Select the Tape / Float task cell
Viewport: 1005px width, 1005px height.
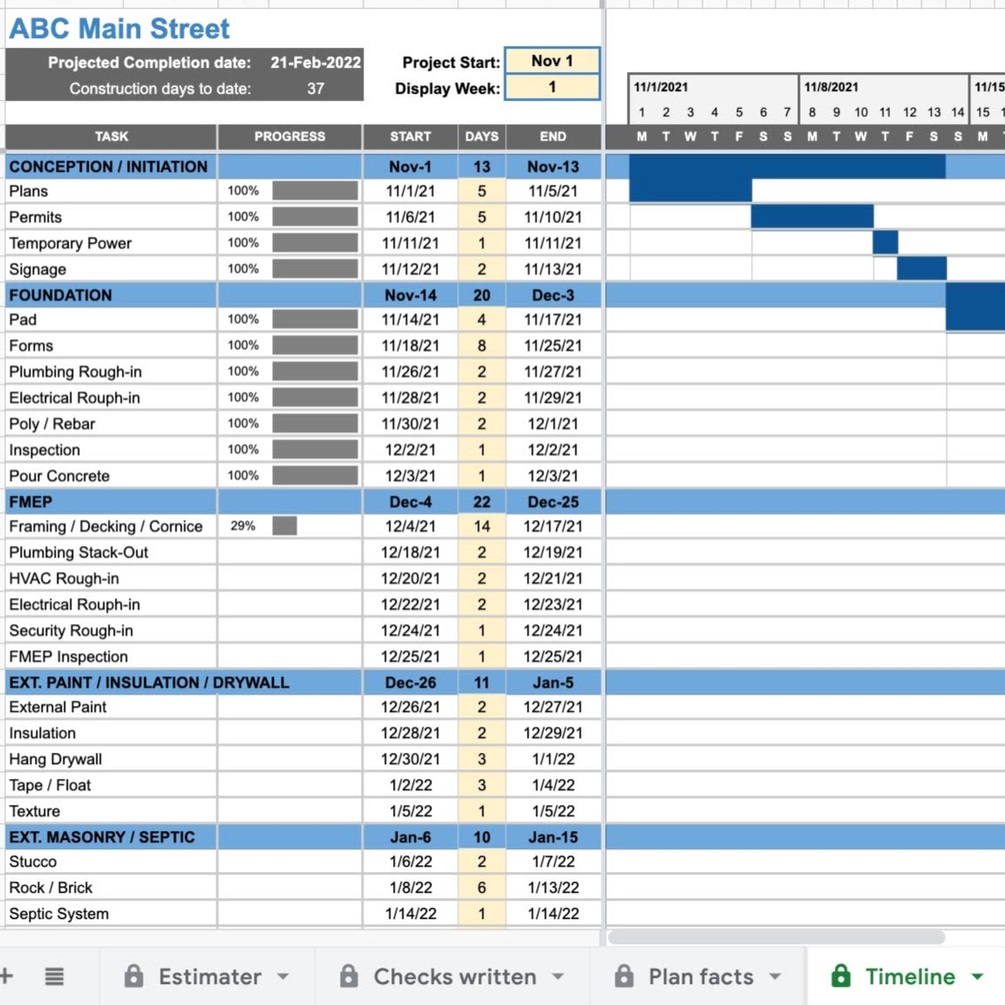click(x=111, y=785)
